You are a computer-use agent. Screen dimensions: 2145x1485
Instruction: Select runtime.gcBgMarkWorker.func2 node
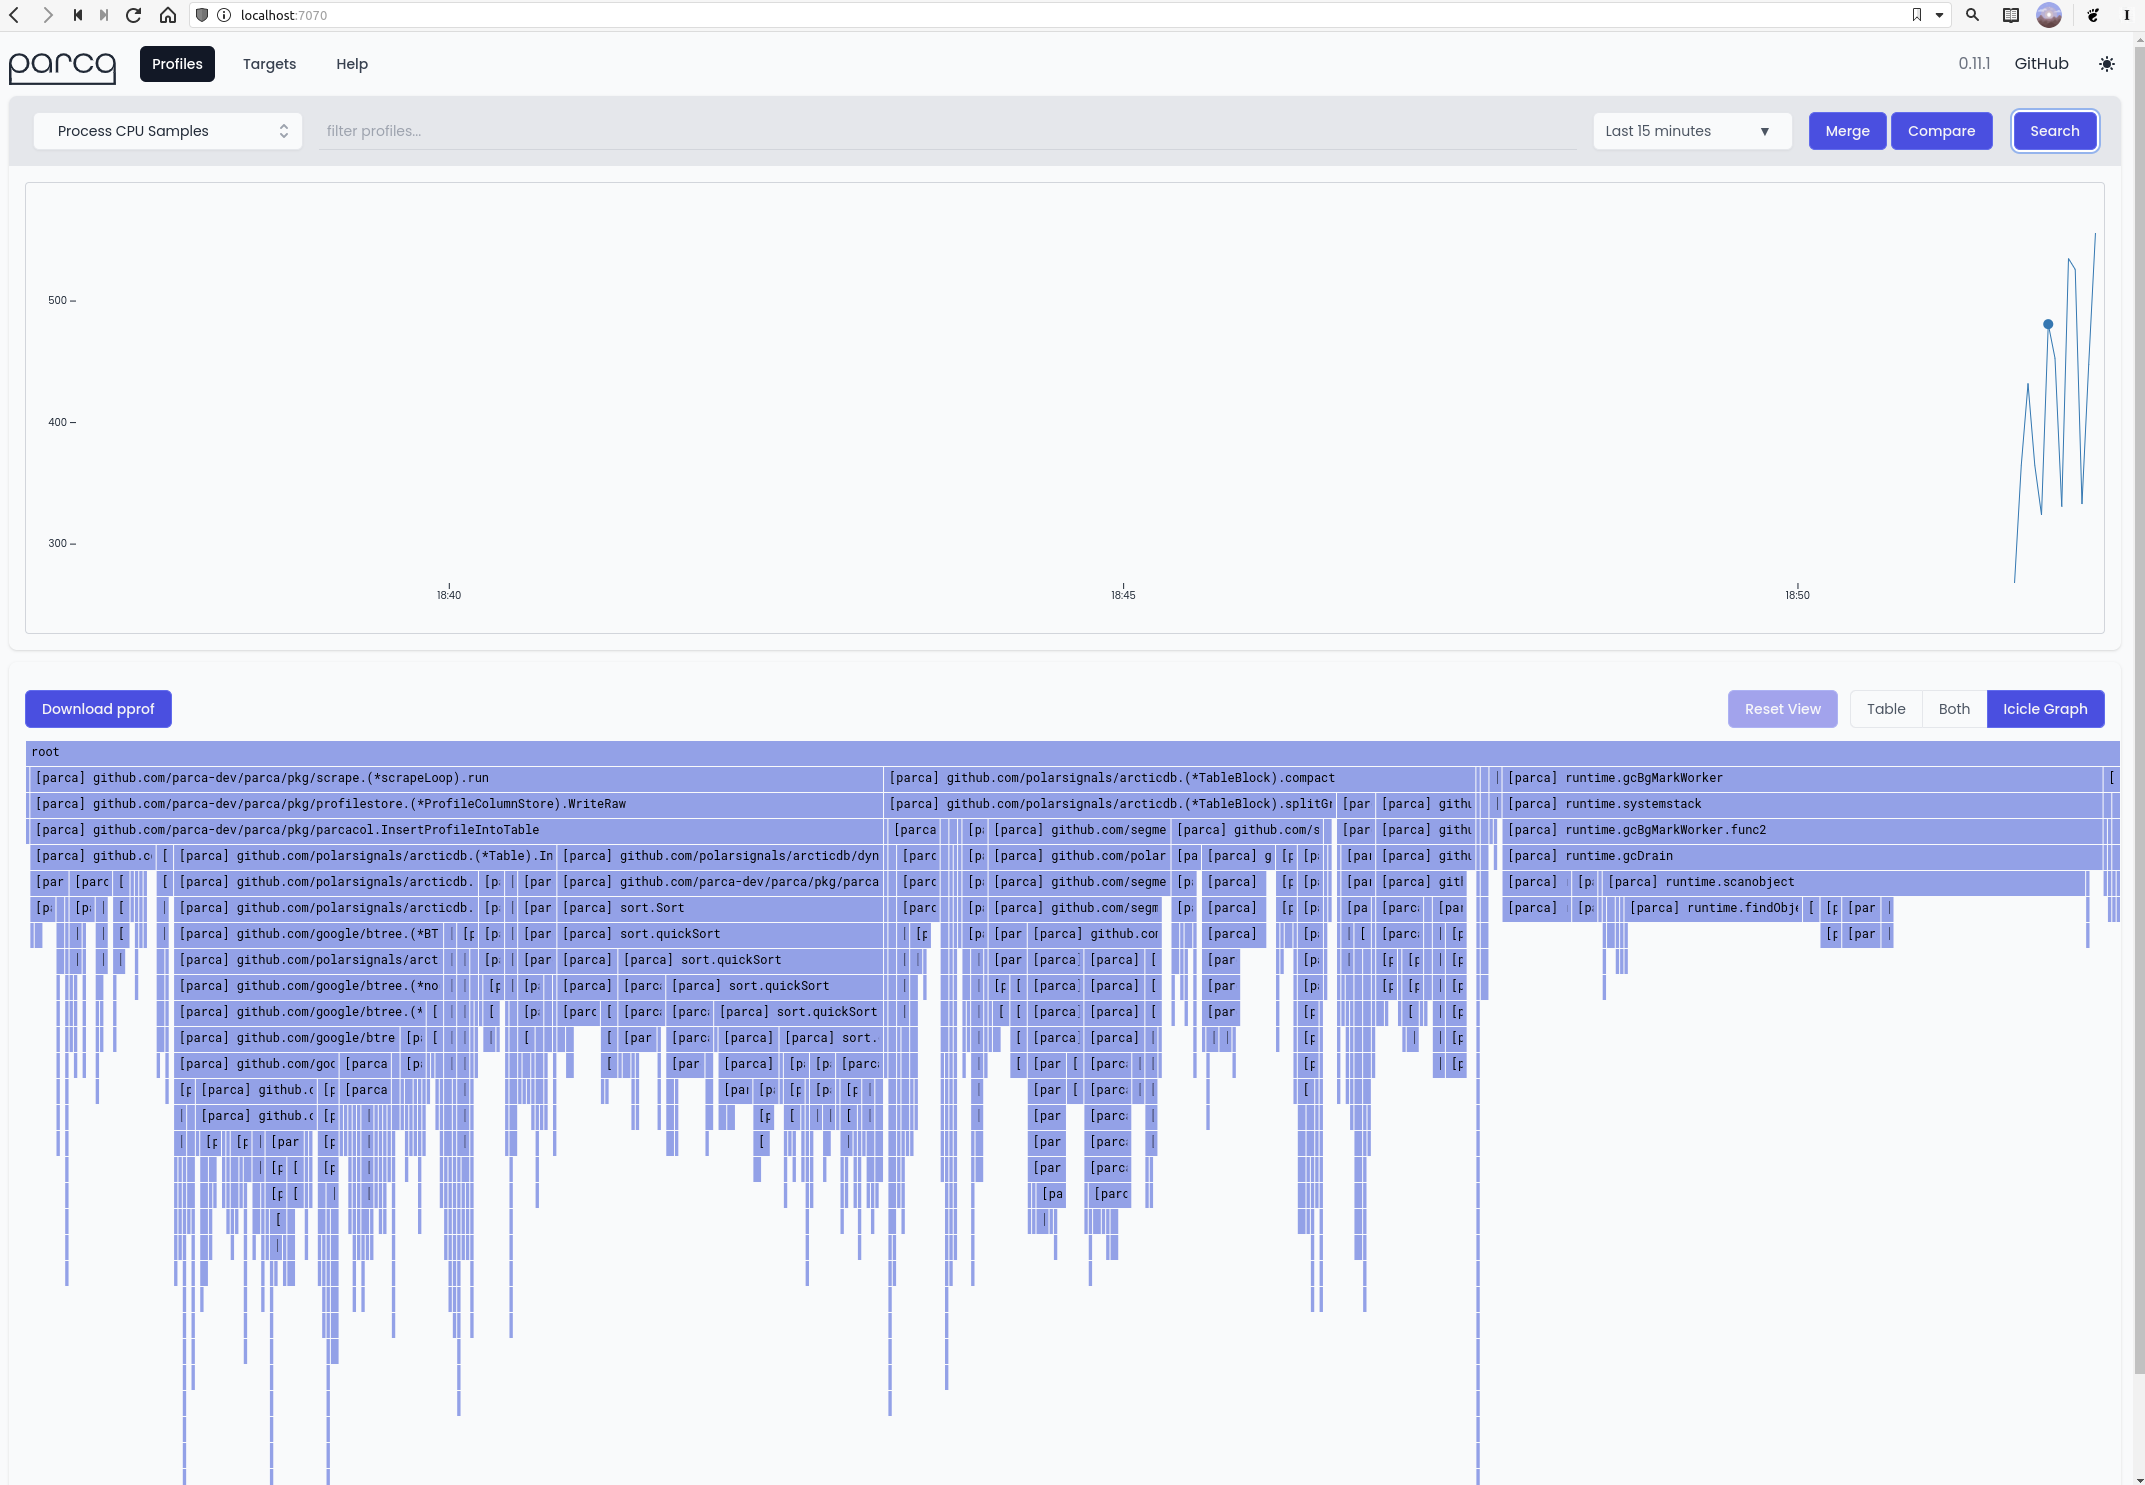(x=1803, y=830)
